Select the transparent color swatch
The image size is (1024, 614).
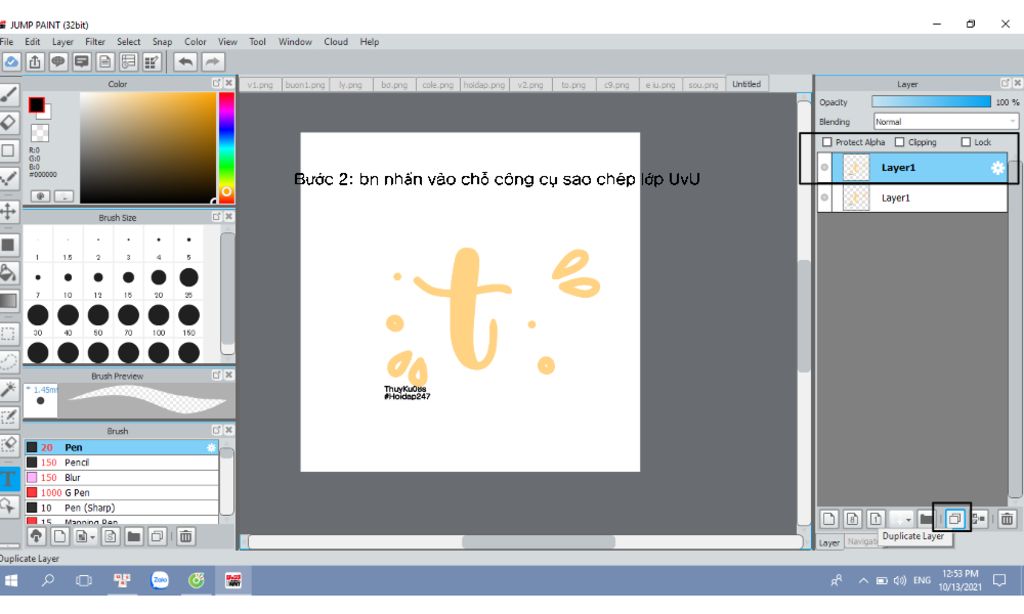40,133
